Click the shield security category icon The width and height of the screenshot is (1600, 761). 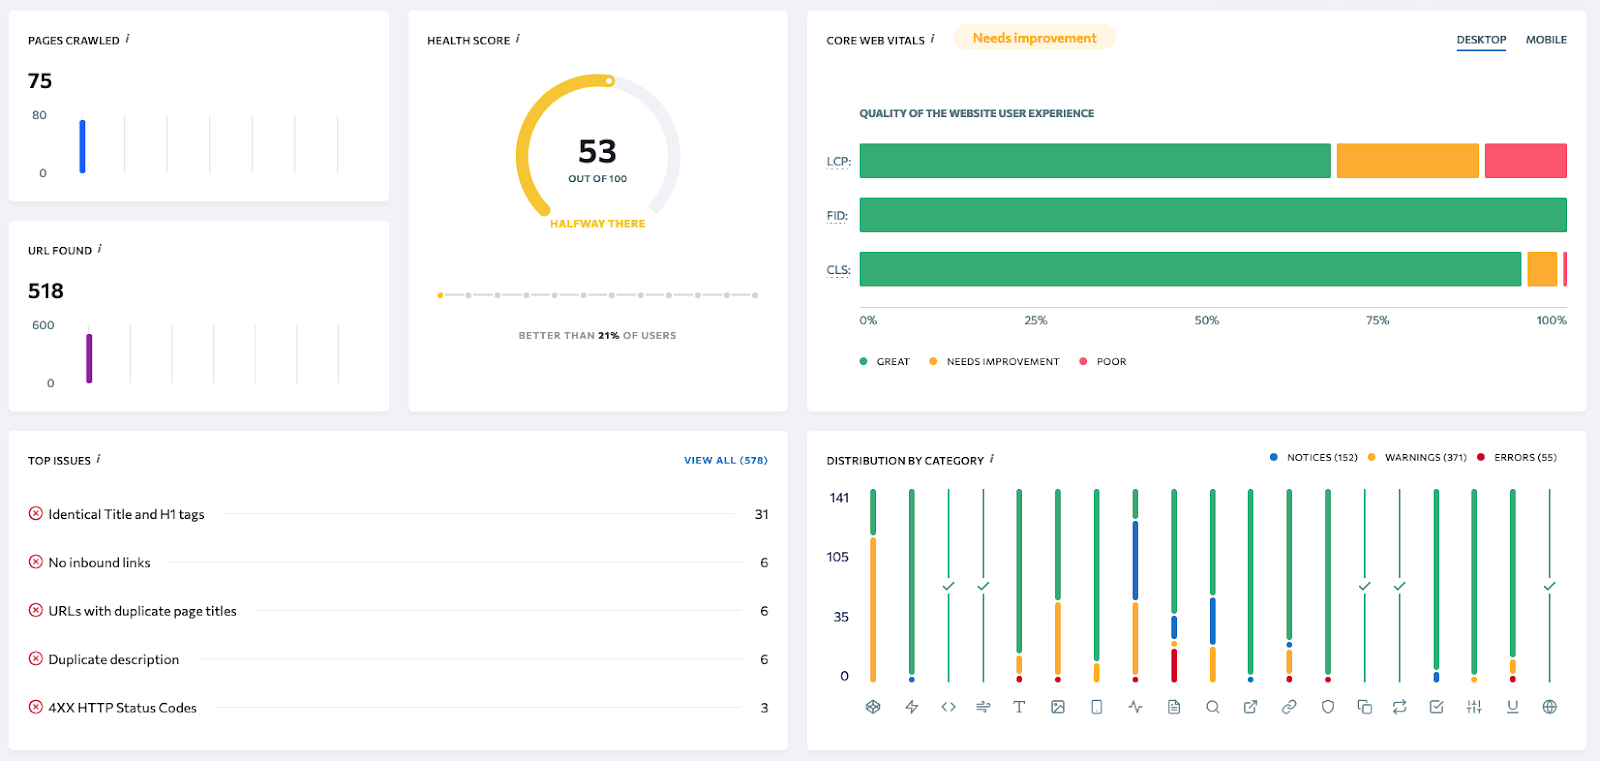(x=1328, y=707)
